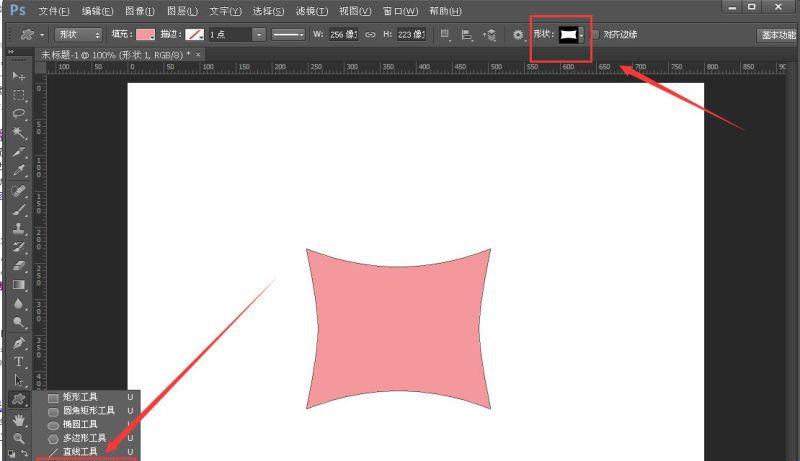The height and width of the screenshot is (461, 800).
Task: Select the Eyedropper tool
Action: 18,170
